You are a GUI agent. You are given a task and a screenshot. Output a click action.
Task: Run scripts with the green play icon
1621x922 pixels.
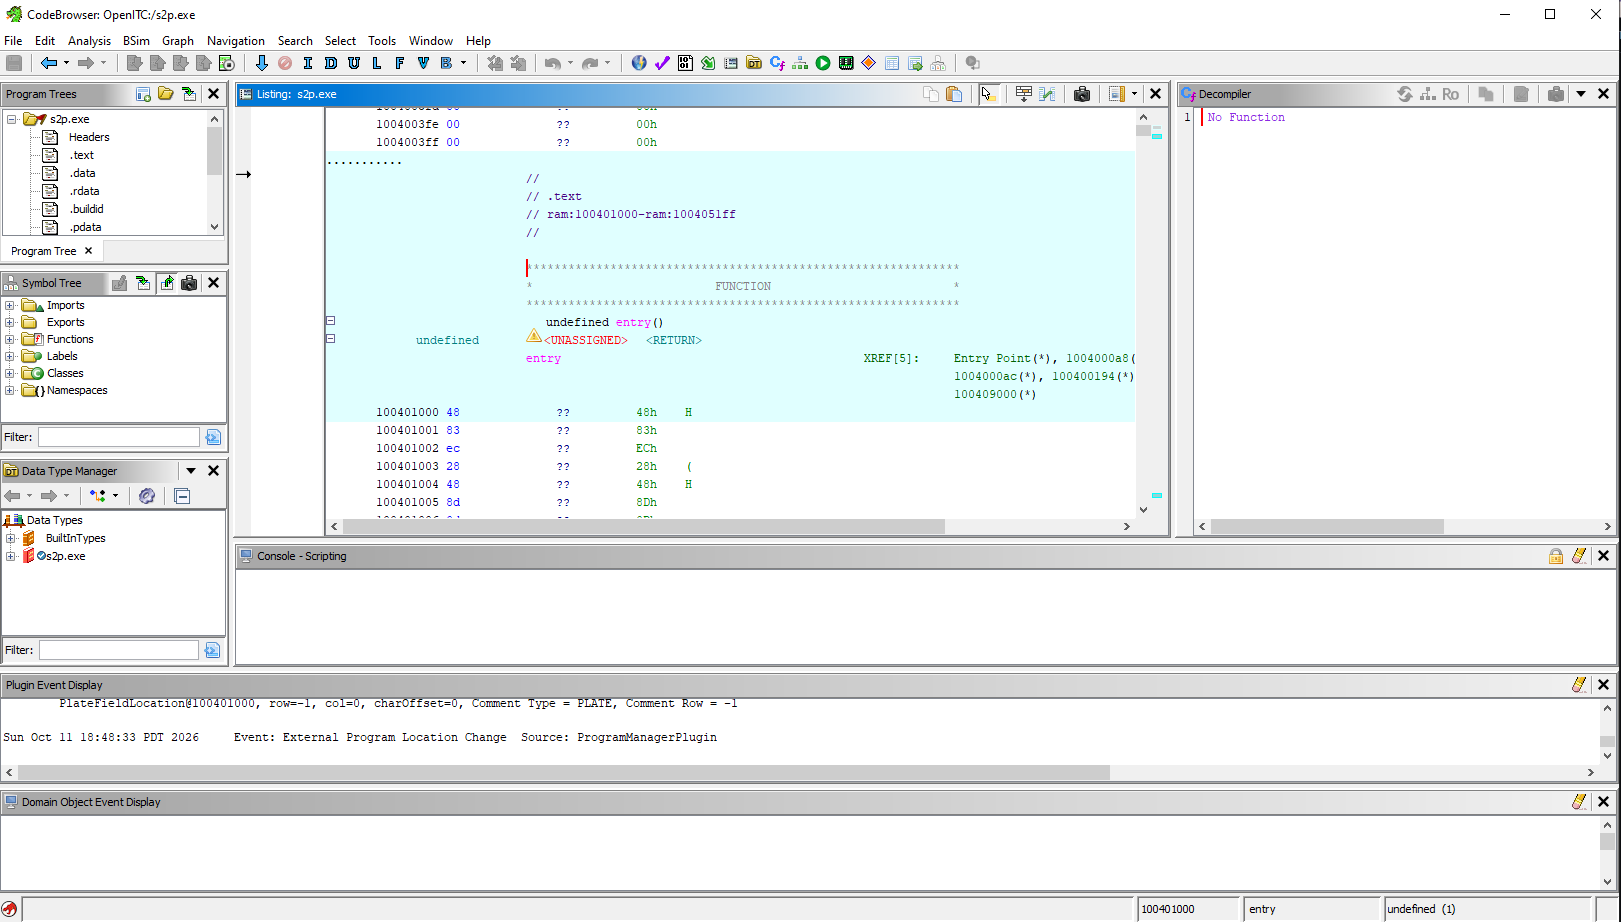(x=823, y=63)
